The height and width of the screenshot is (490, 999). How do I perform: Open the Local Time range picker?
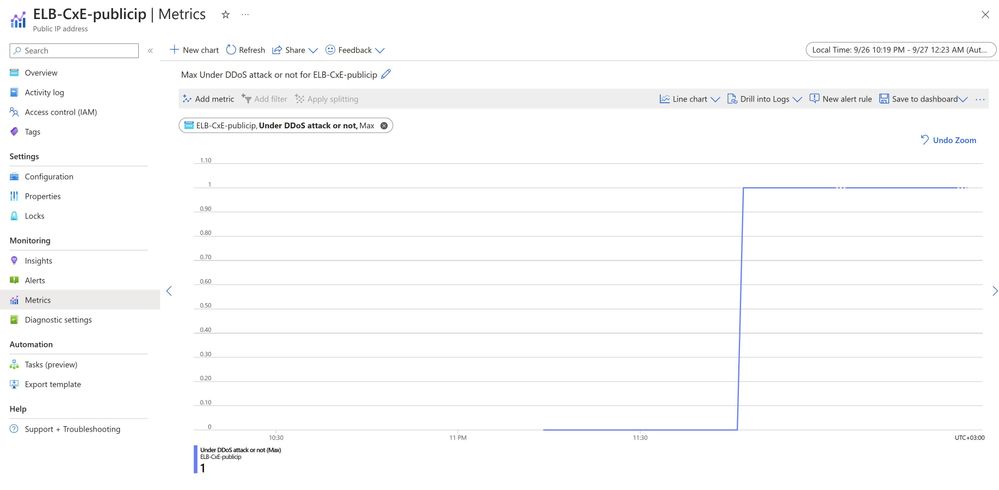click(x=901, y=50)
